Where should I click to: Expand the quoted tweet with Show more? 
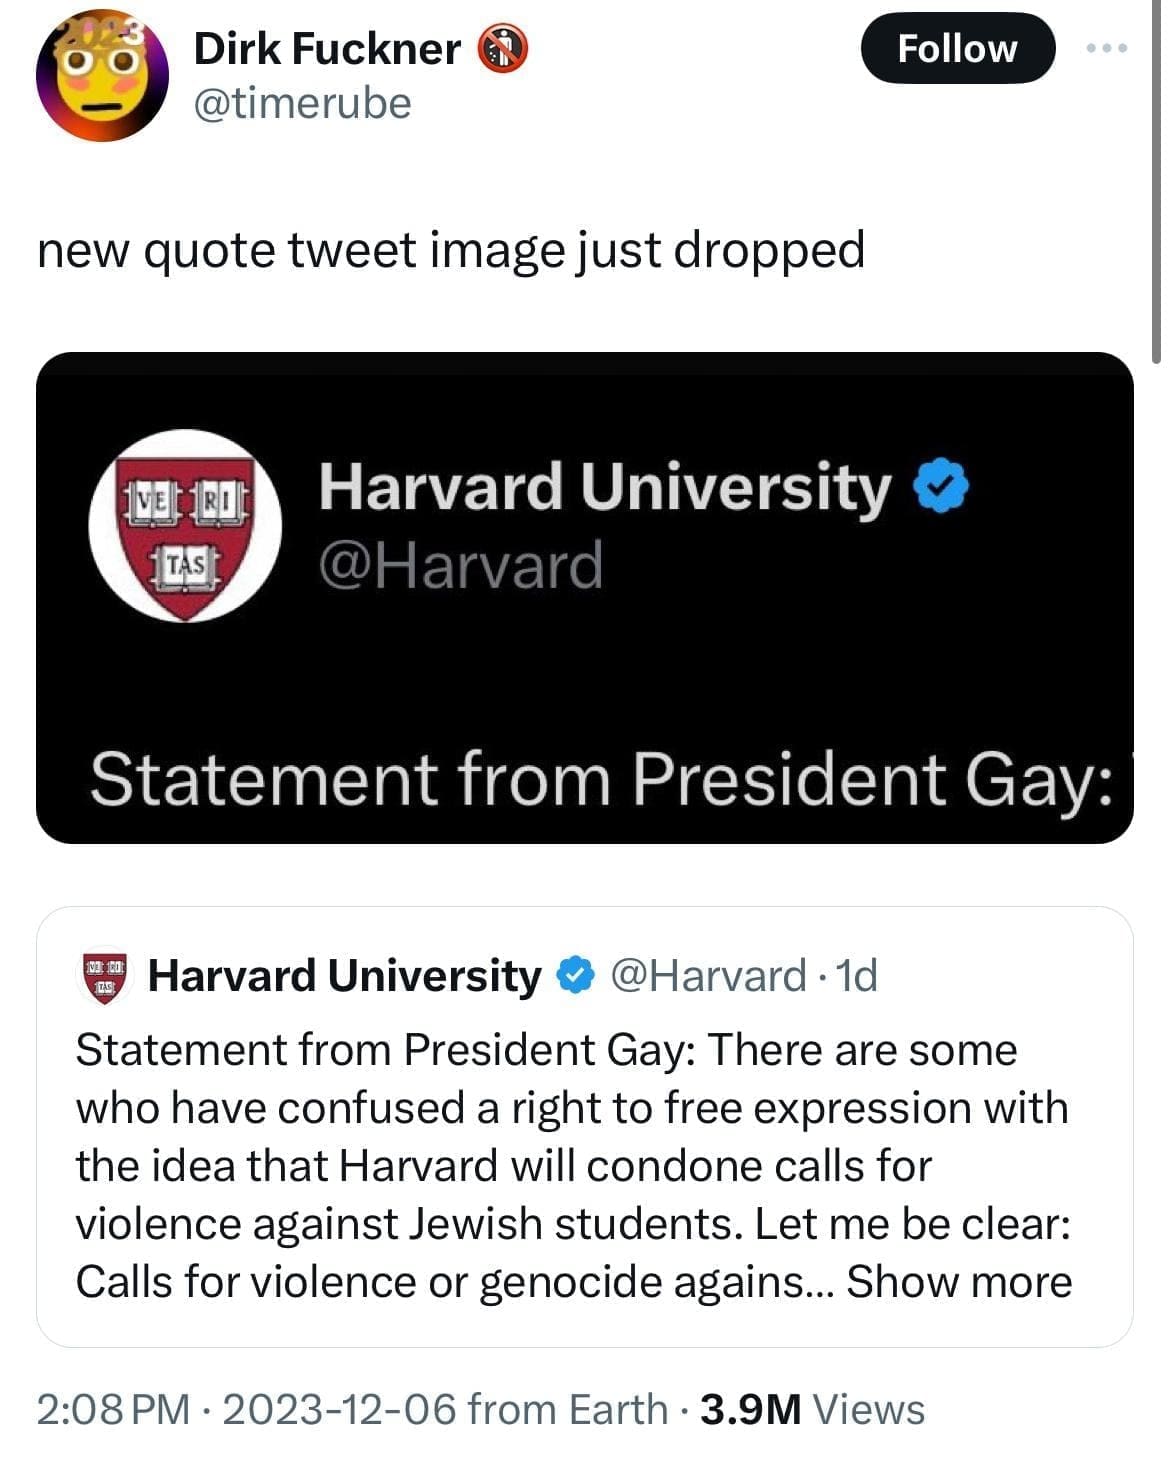[959, 1282]
